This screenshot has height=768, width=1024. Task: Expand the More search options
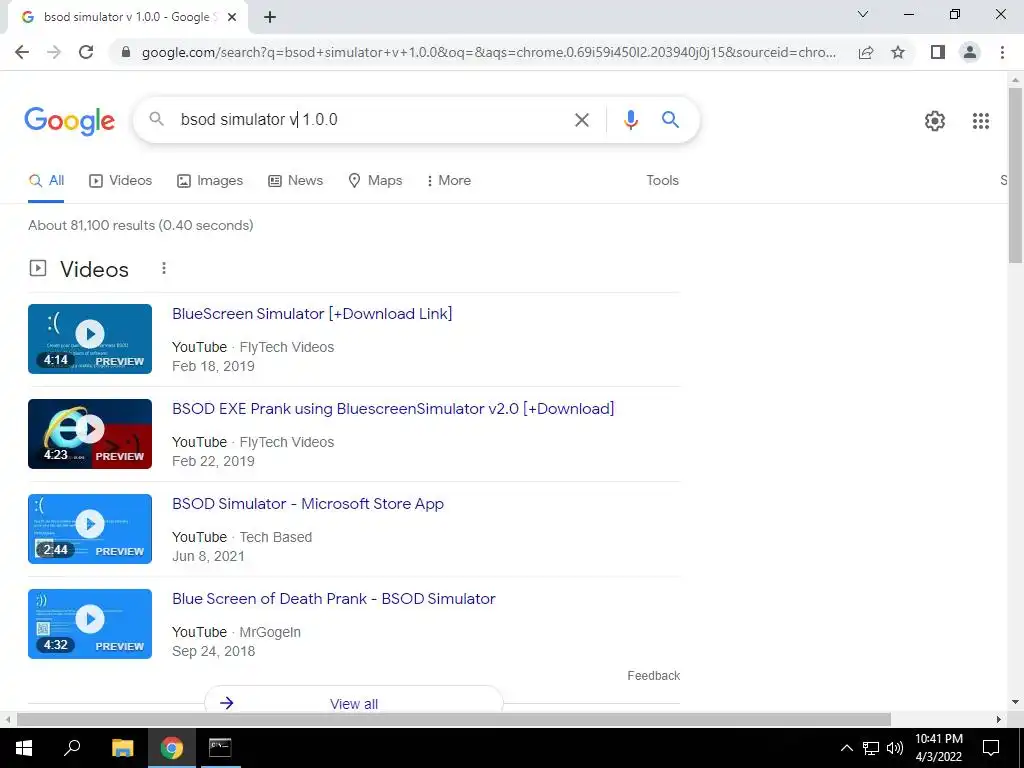coord(448,181)
